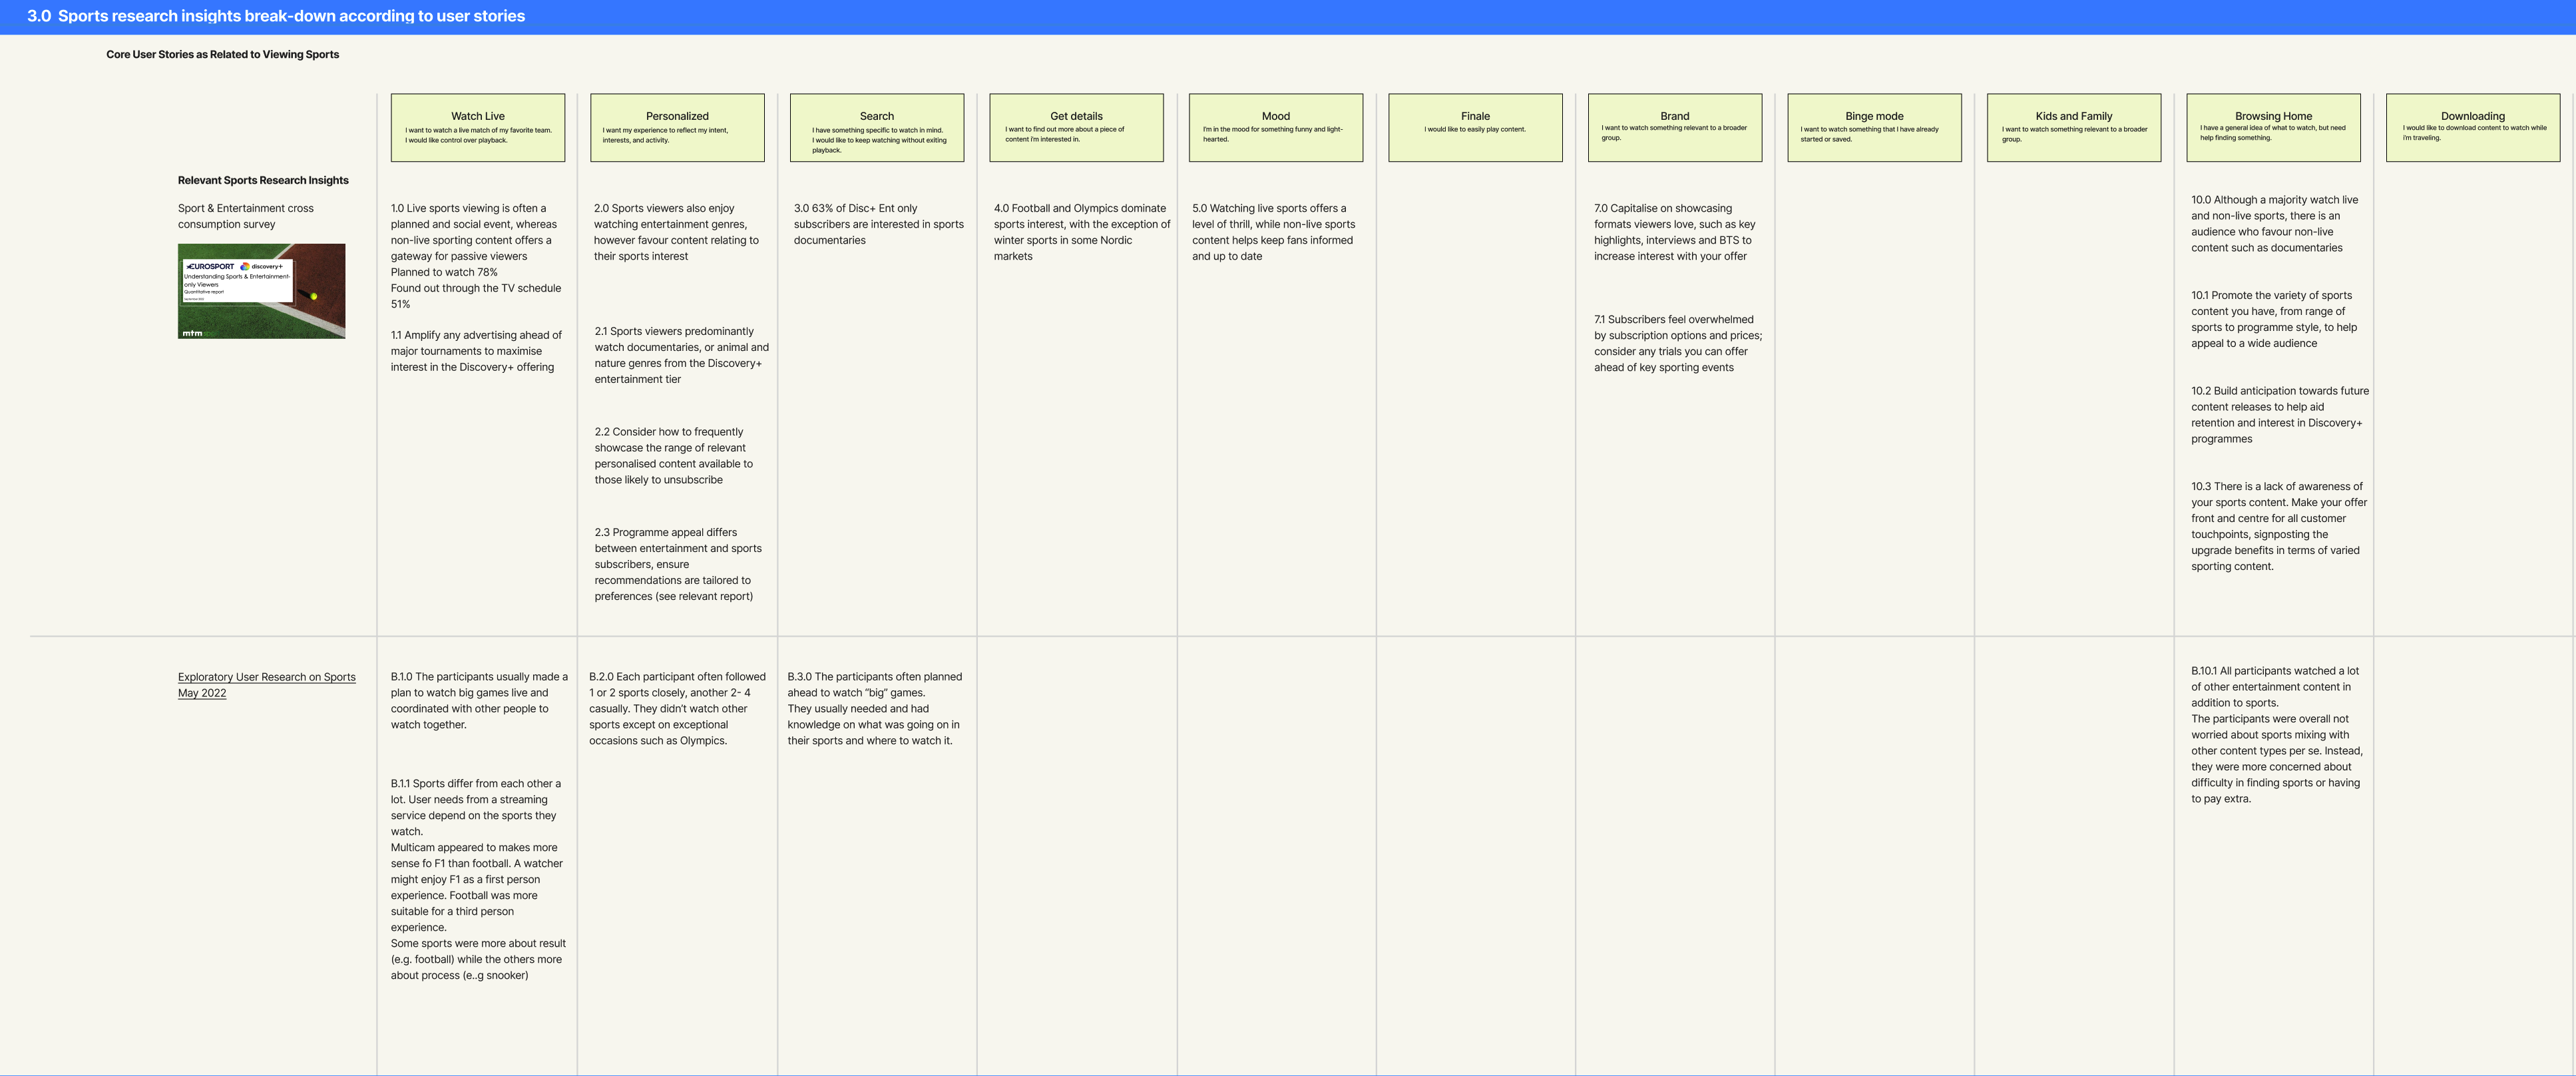Select note B.1.1 Sports differ from each other

478,879
